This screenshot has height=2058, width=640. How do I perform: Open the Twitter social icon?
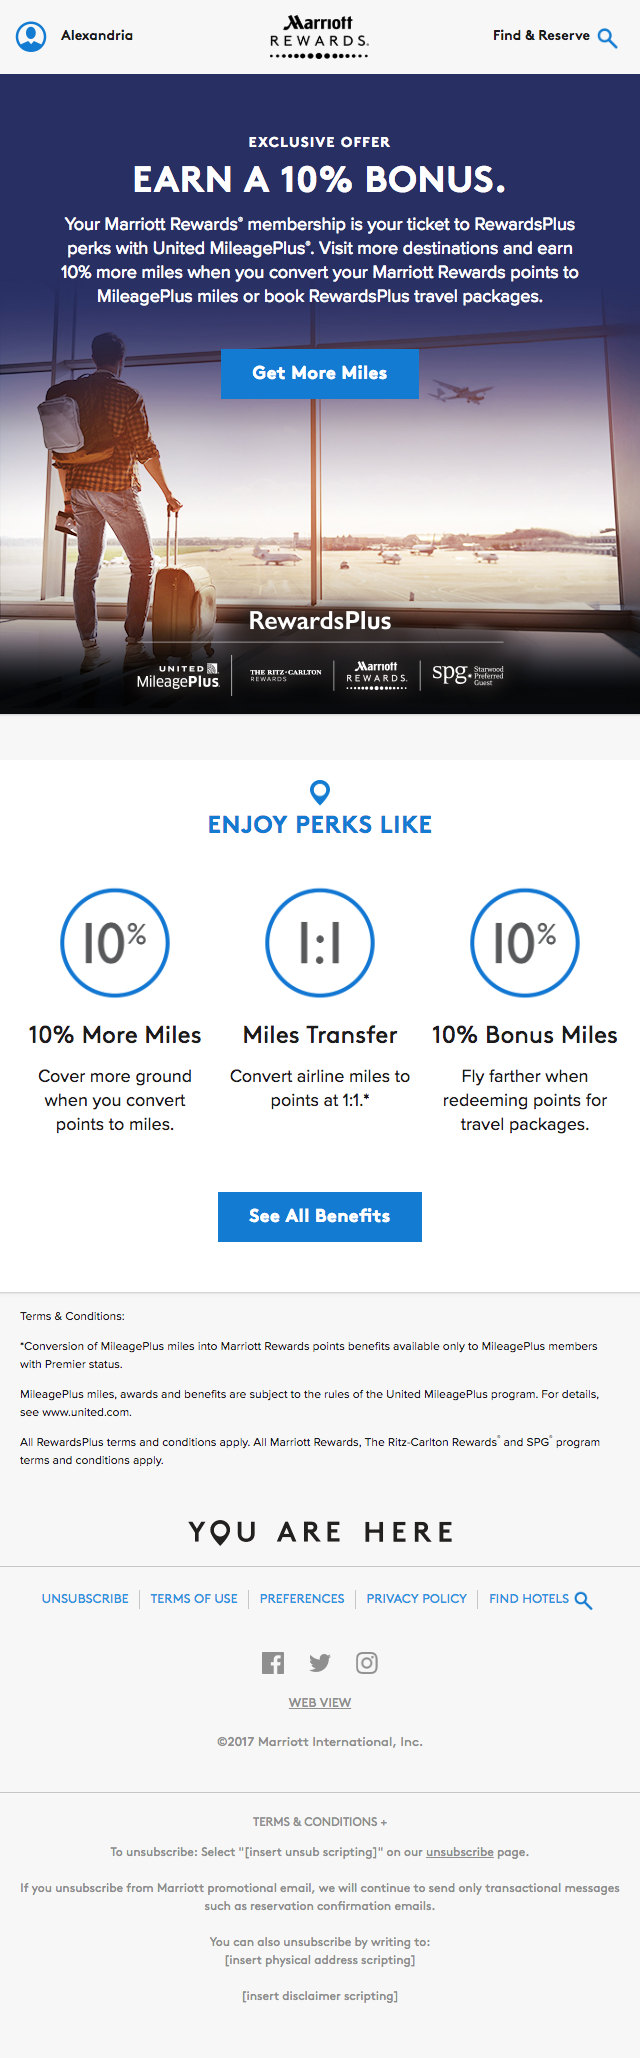320,1663
